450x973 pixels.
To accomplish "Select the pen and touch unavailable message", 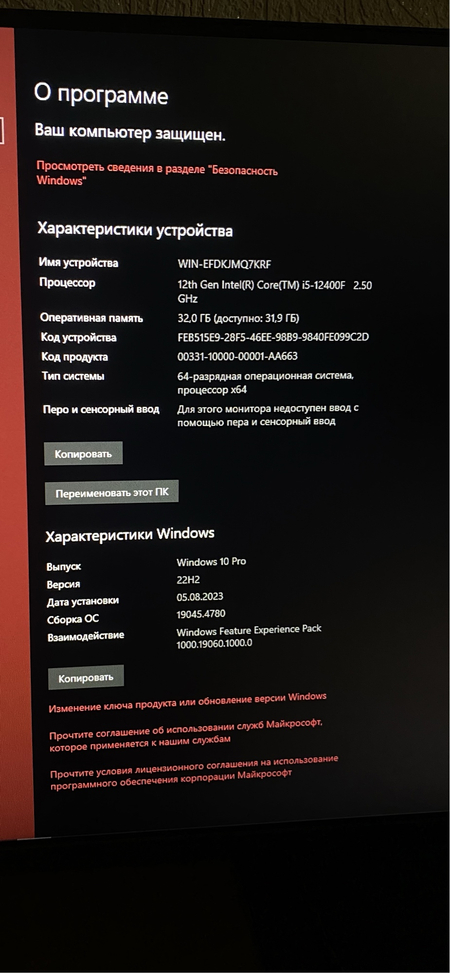I will (268, 415).
